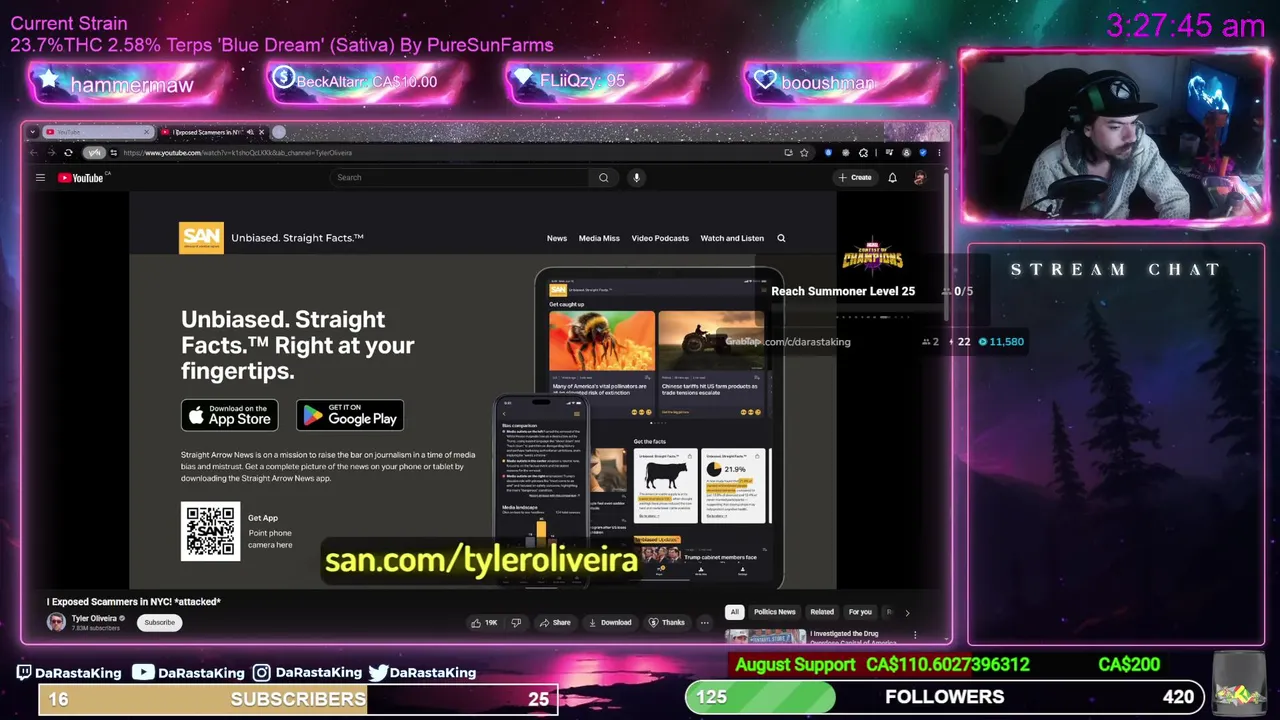Viewport: 1280px width, 720px height.
Task: Select the For you chip
Action: click(x=860, y=612)
